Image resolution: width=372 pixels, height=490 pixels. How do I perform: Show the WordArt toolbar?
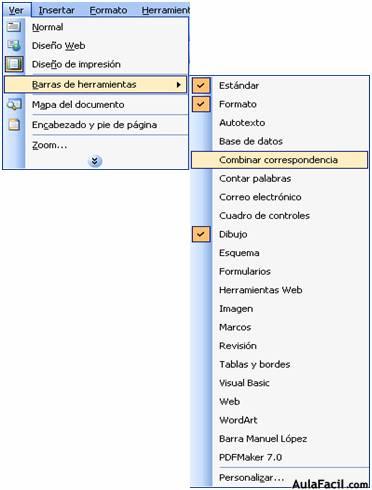[238, 420]
